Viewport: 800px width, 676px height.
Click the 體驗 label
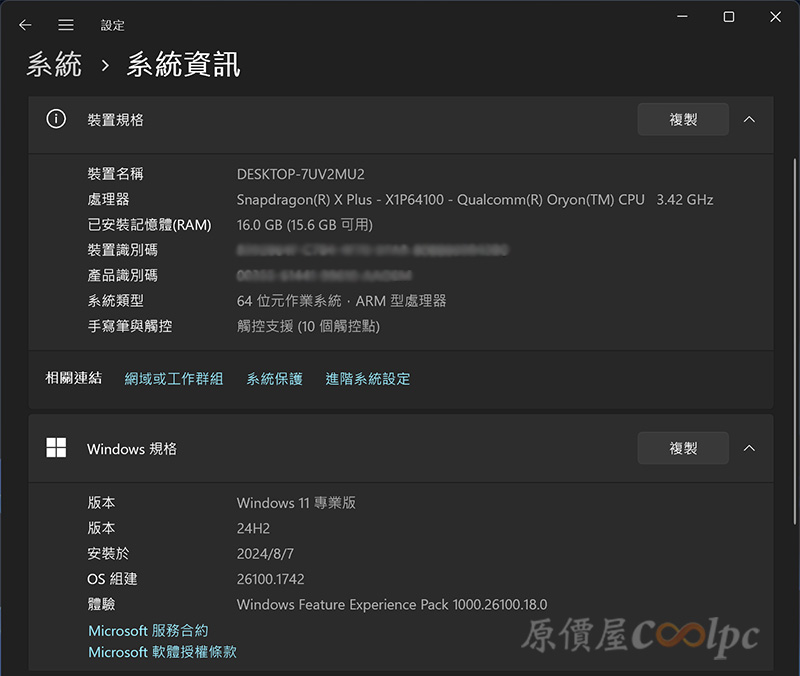tap(101, 604)
